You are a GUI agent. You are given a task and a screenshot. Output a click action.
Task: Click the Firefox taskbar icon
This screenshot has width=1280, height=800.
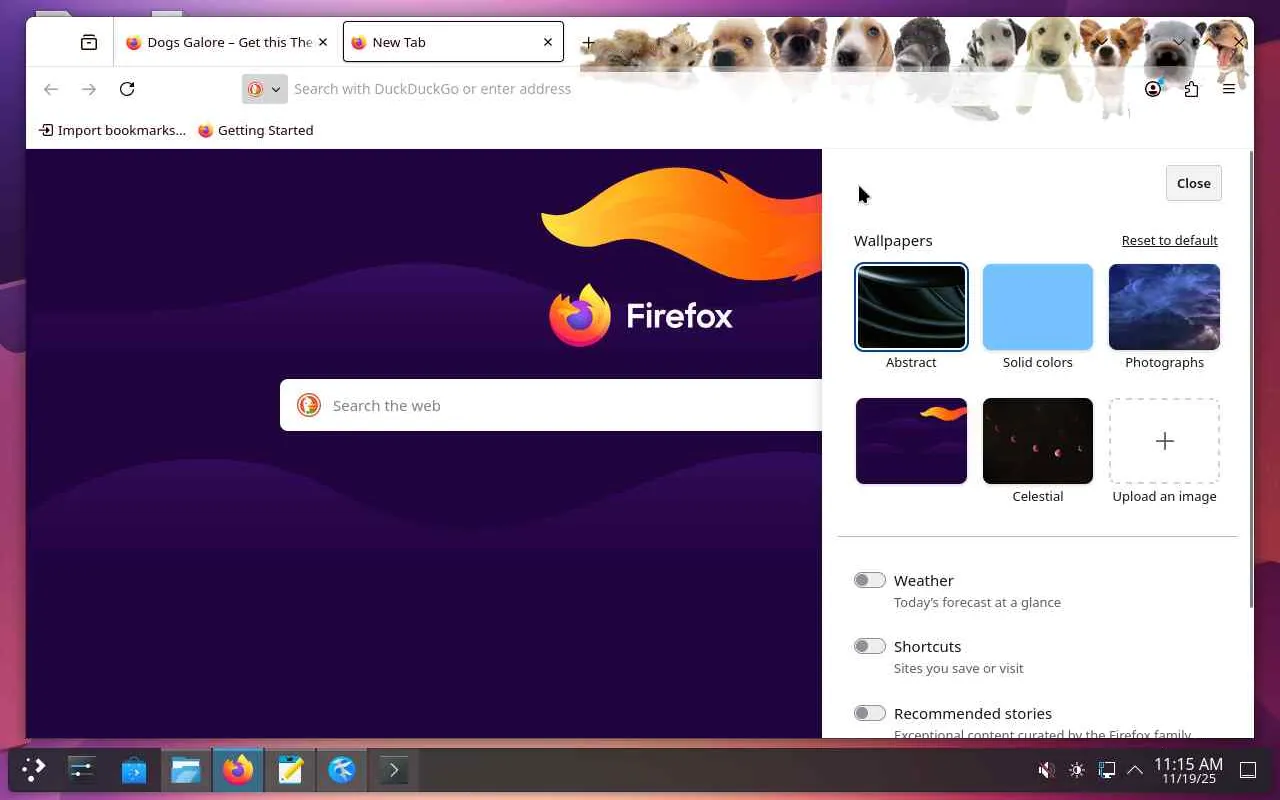pos(238,770)
